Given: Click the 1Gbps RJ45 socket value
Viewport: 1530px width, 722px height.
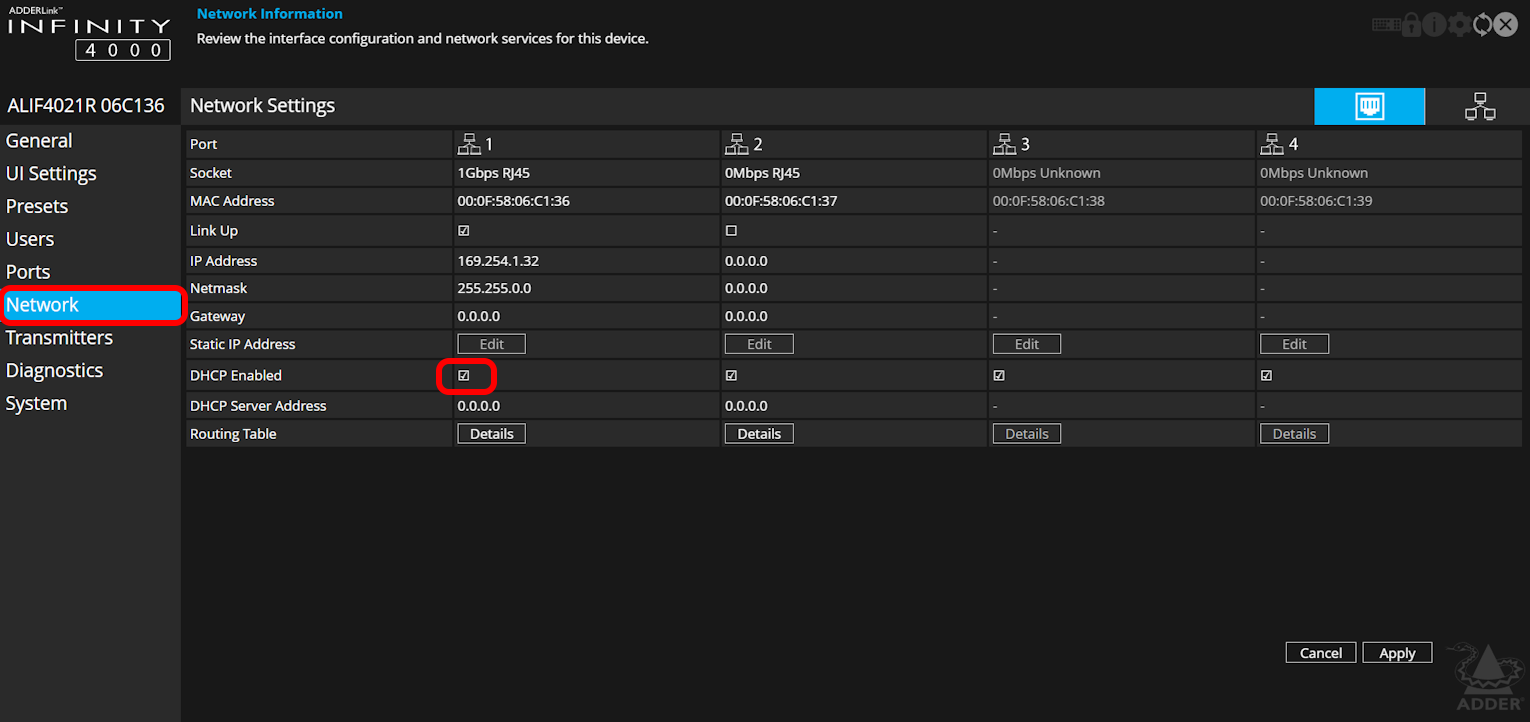Looking at the screenshot, I should click(x=494, y=173).
